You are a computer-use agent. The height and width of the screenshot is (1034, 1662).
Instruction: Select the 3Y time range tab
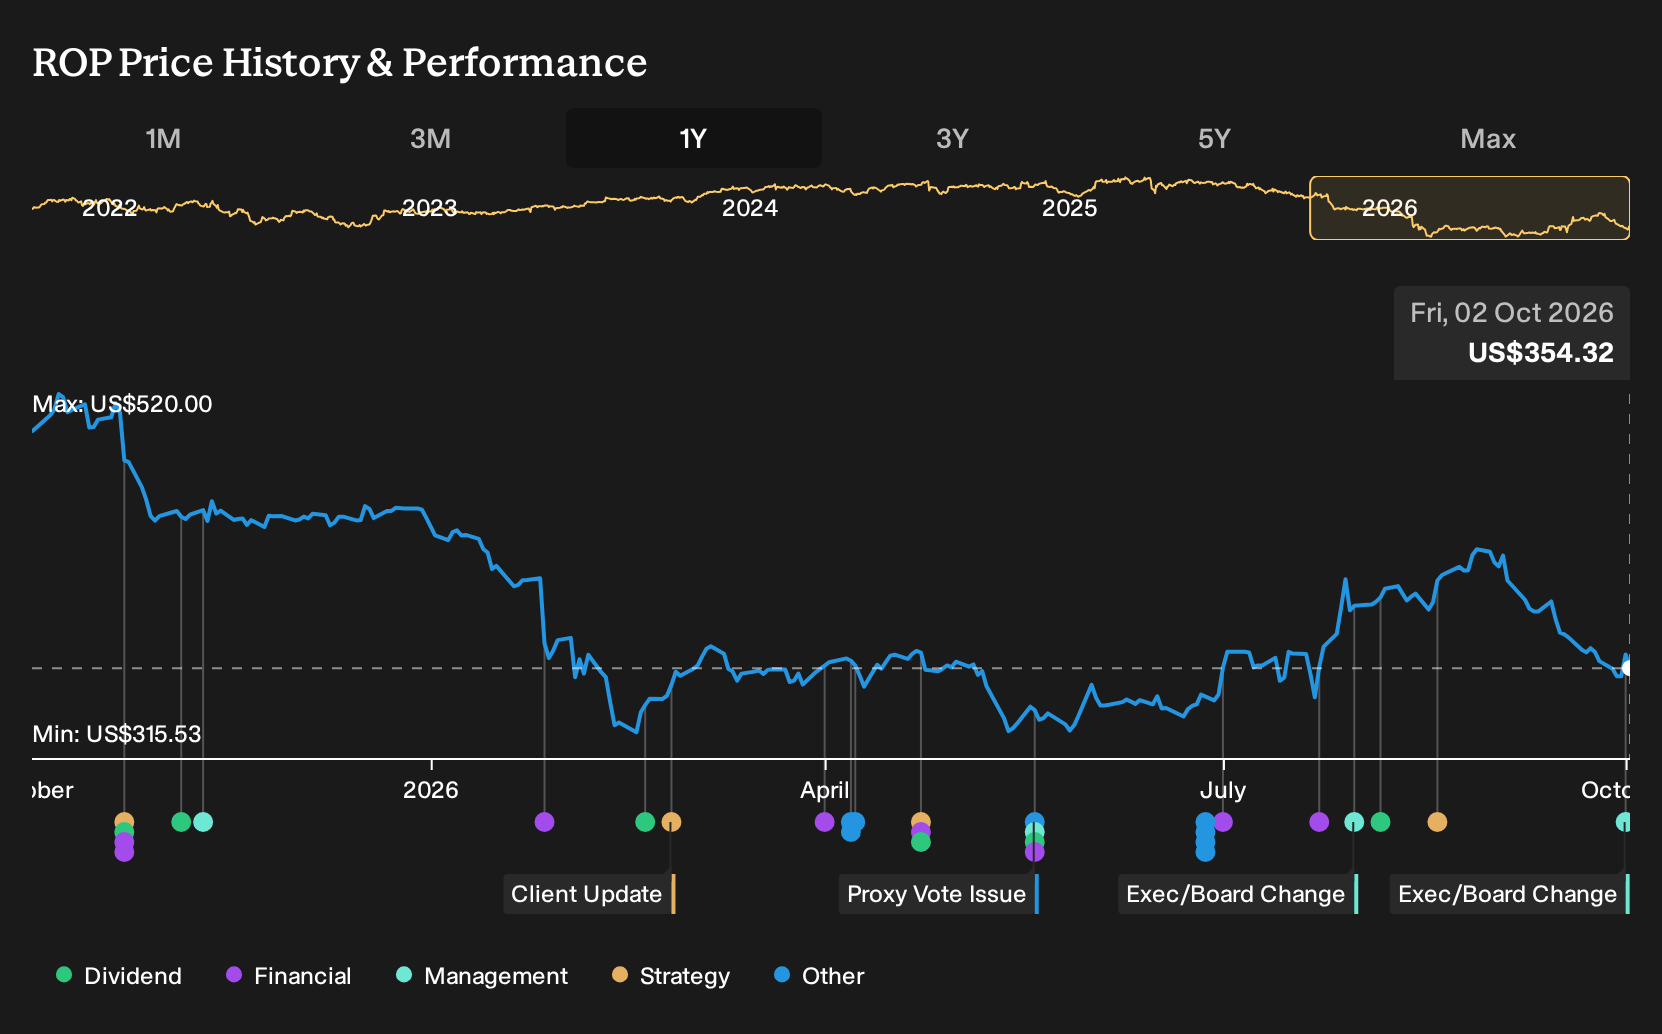point(952,138)
